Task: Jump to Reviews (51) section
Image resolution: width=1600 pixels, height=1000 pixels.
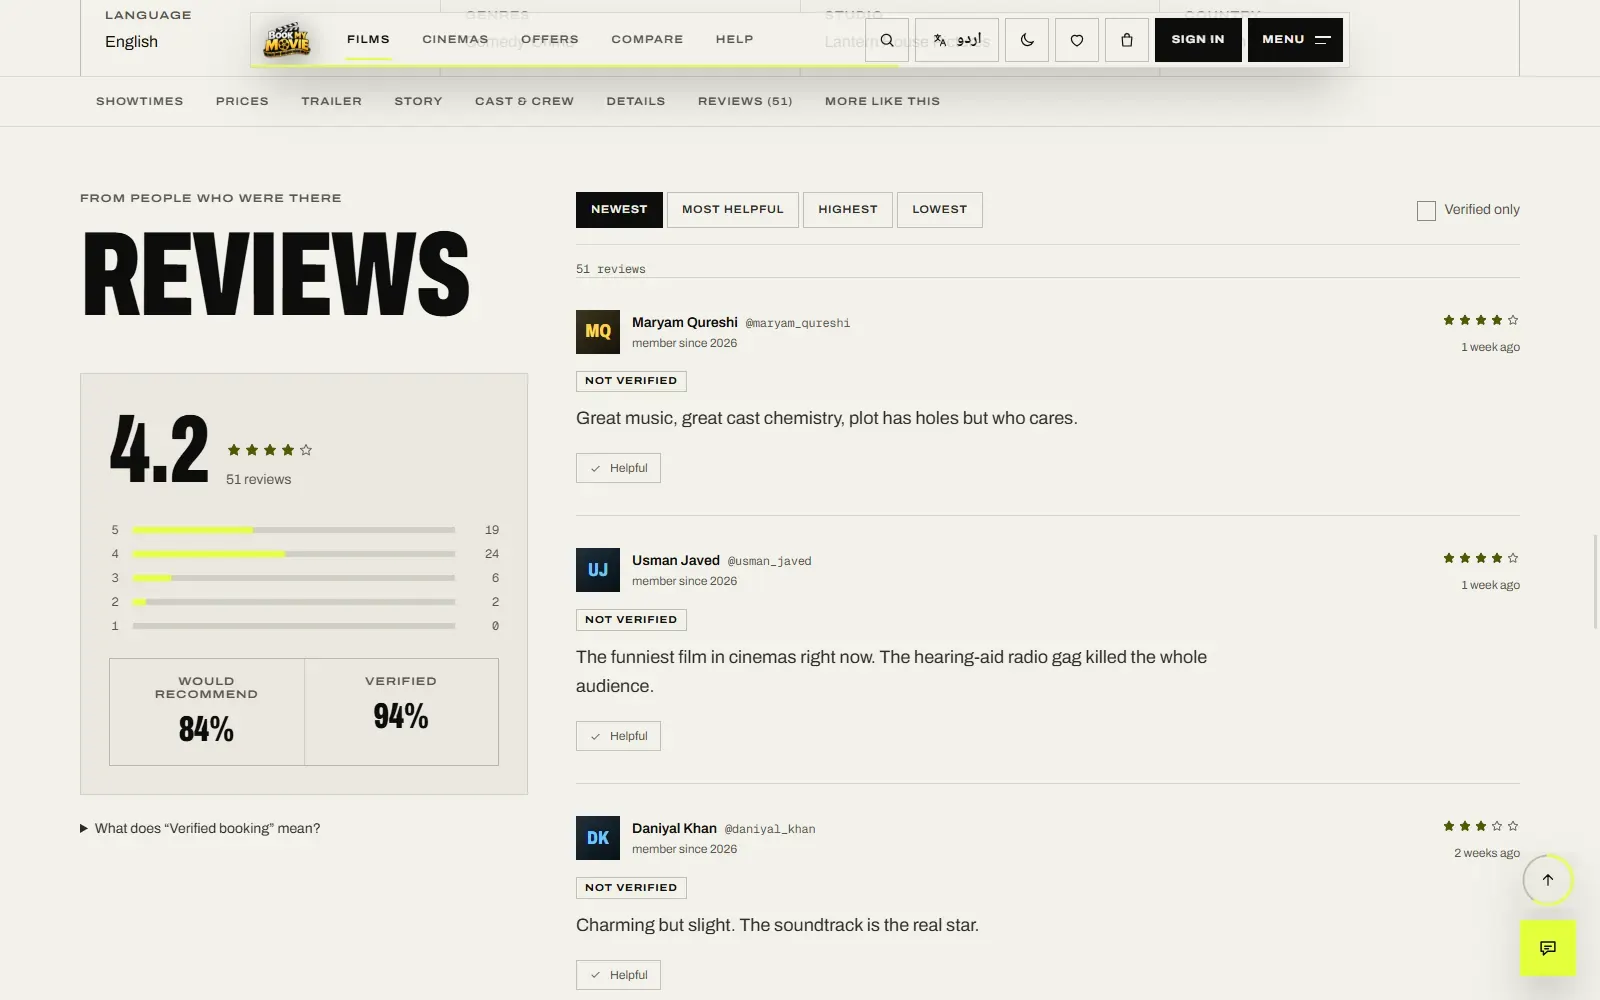Action: point(745,101)
